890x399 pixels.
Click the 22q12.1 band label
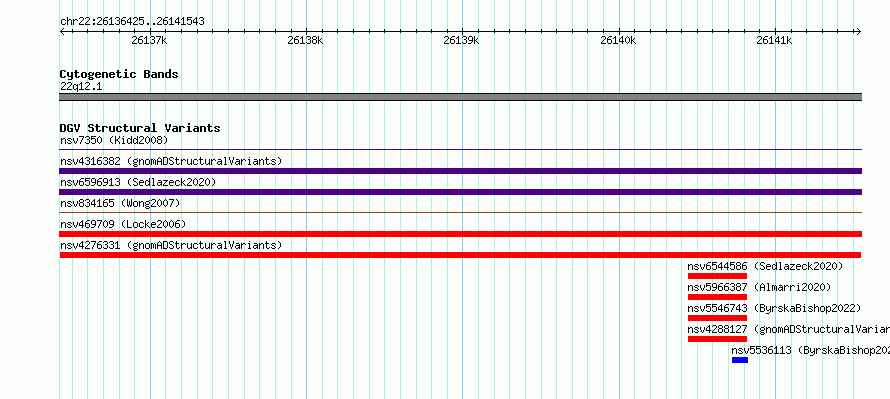(x=81, y=87)
